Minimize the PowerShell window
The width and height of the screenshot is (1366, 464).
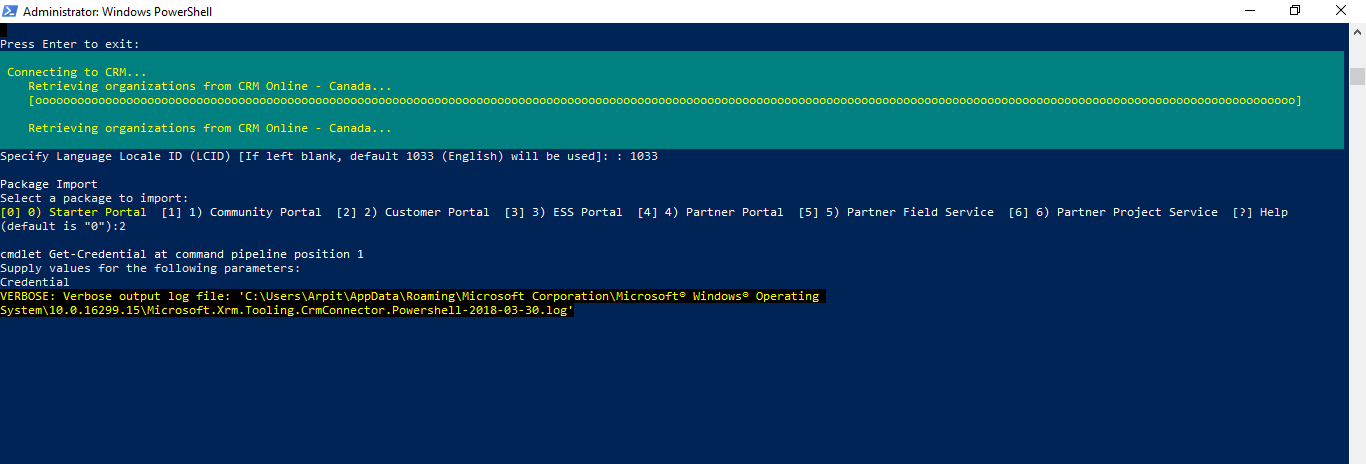1249,11
